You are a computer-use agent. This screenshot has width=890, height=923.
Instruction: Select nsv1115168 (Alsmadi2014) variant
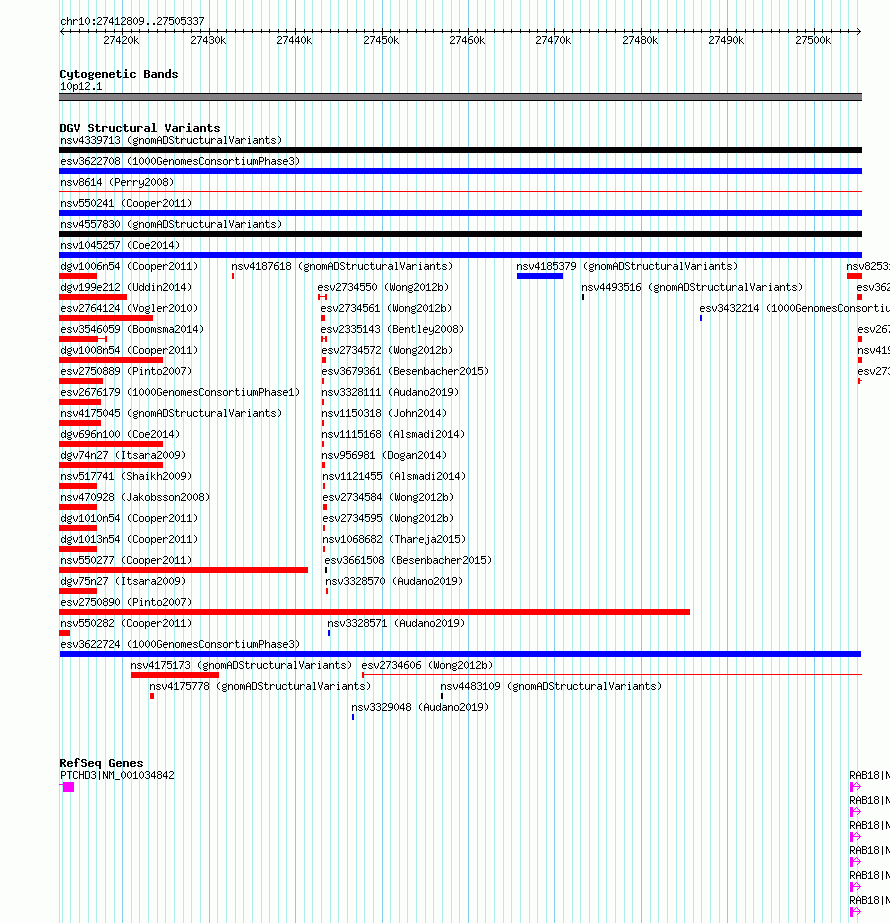click(393, 434)
